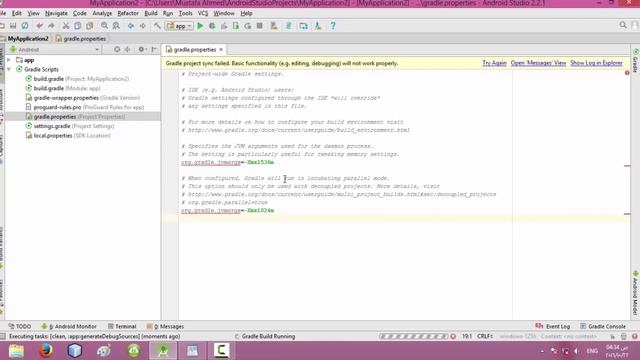Click the Find magnifier icon
The height and width of the screenshot is (360, 640).
(x=104, y=26)
